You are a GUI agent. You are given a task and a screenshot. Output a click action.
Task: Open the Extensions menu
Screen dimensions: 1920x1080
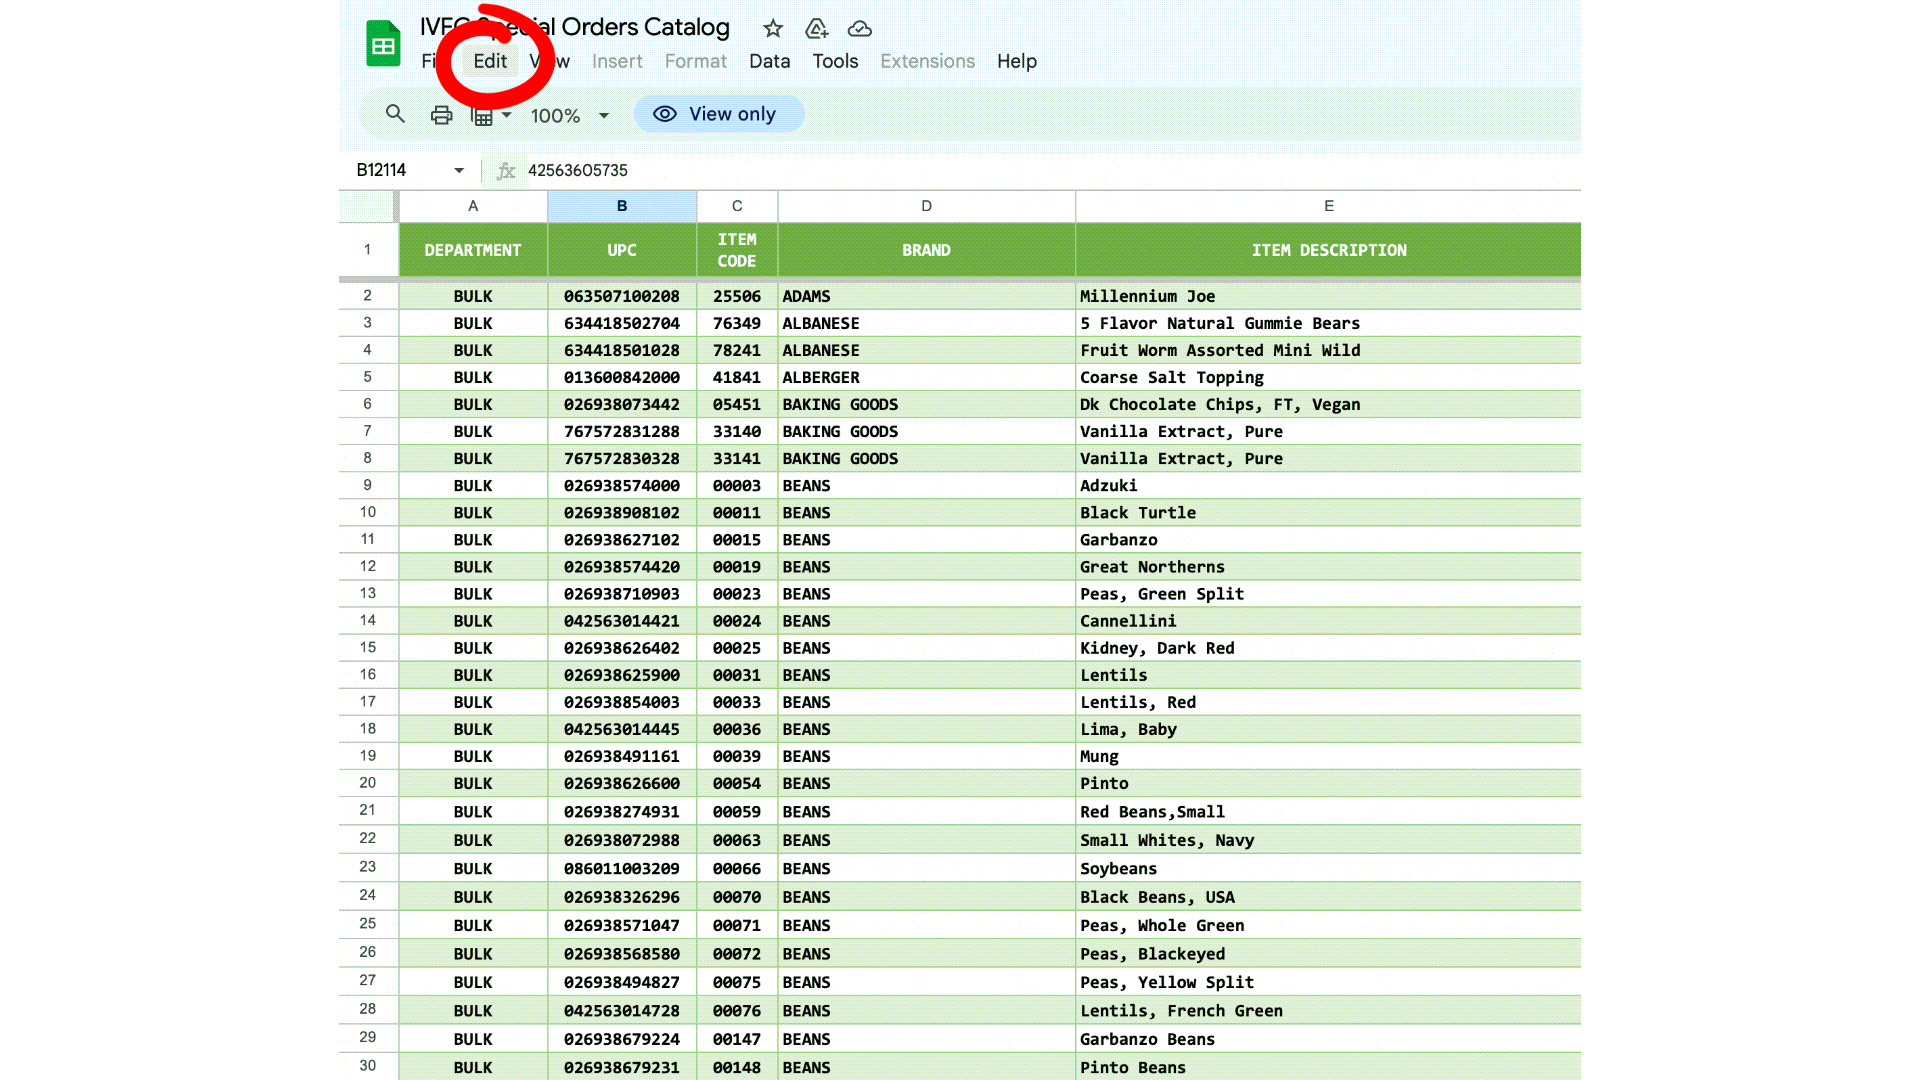click(927, 61)
